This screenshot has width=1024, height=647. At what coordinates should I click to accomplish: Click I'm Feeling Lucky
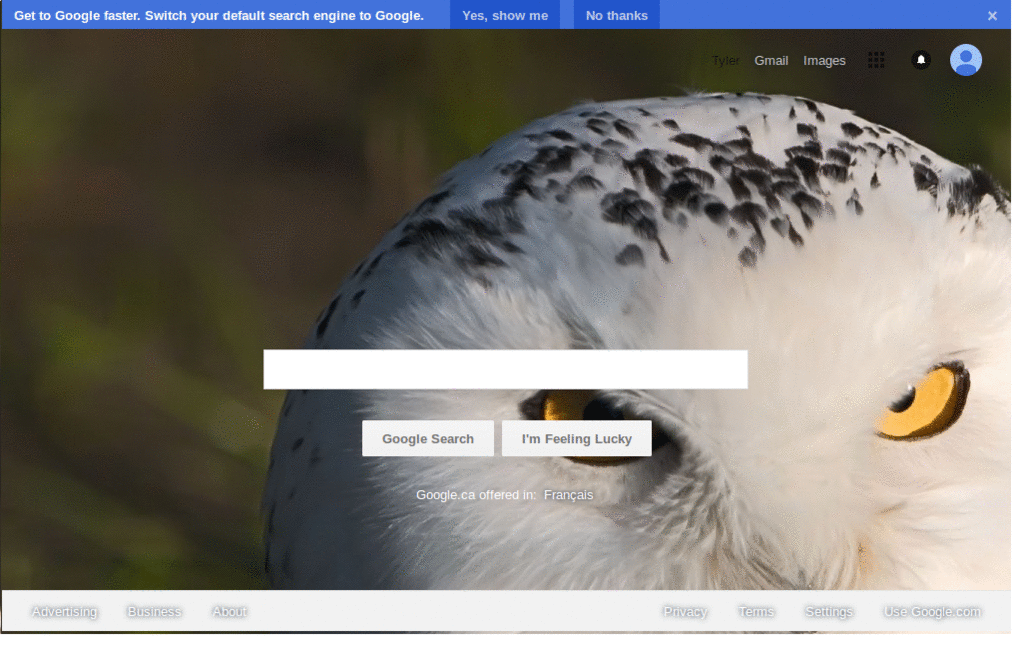click(577, 438)
